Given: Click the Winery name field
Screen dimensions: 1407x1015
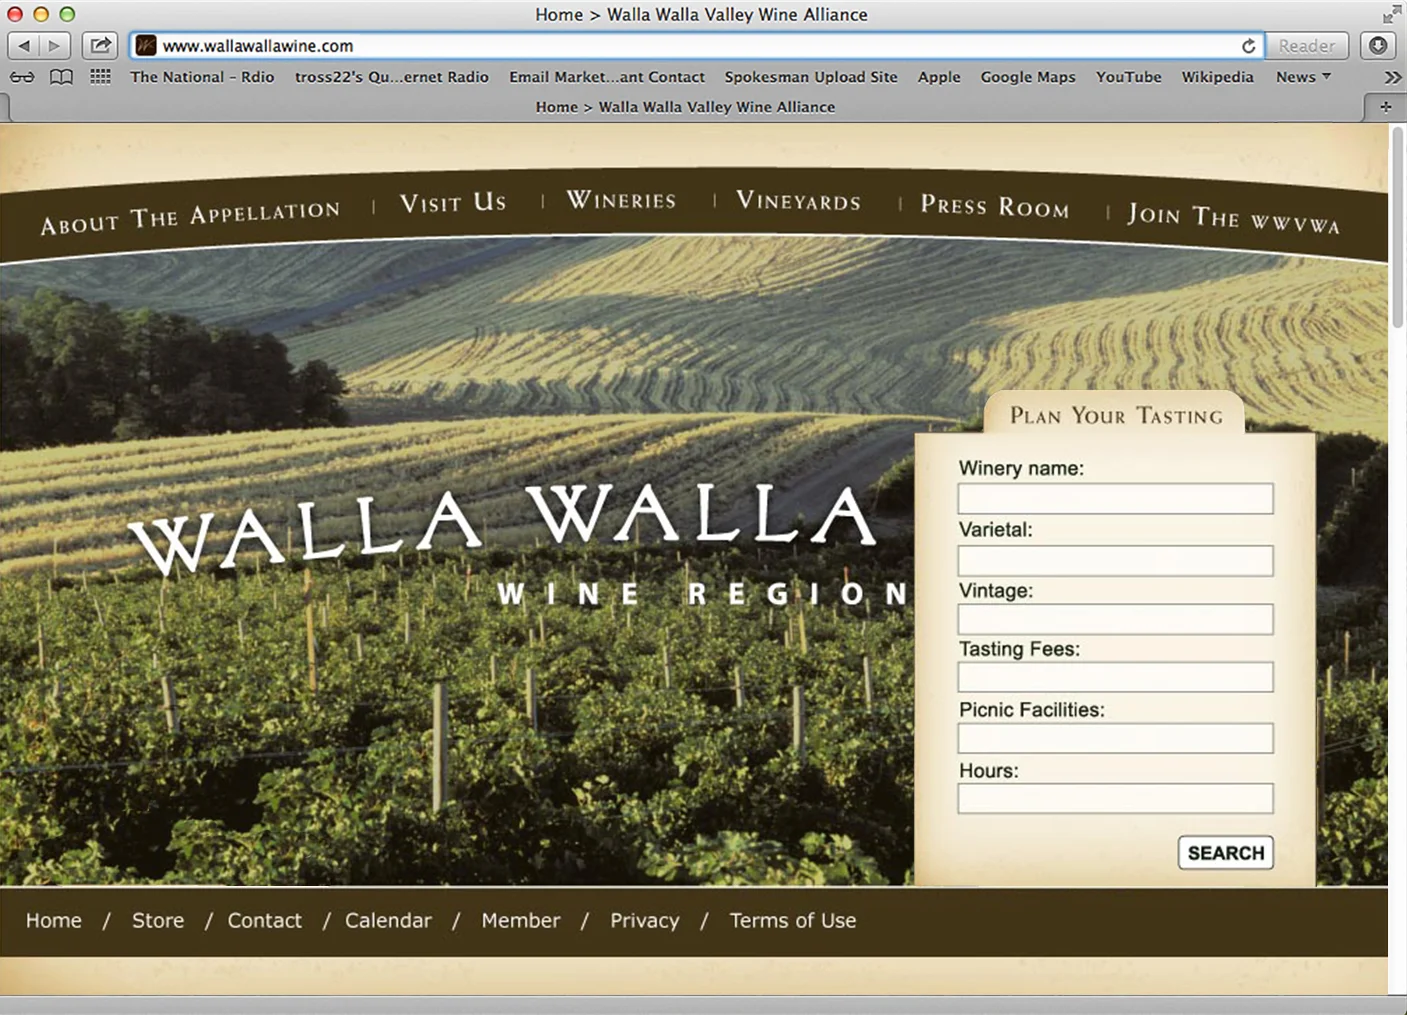Looking at the screenshot, I should 1115,499.
